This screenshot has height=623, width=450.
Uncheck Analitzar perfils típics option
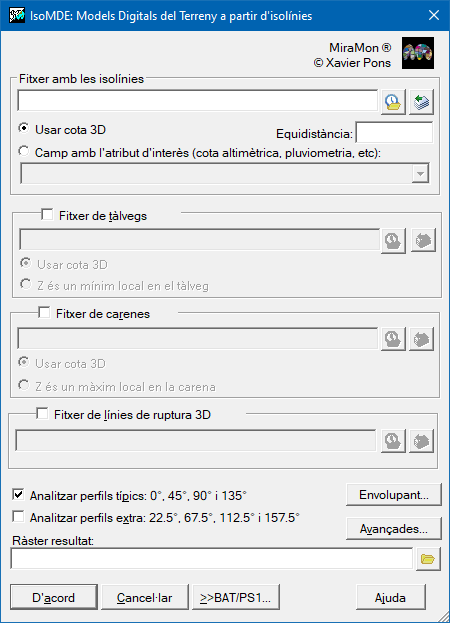click(18, 495)
